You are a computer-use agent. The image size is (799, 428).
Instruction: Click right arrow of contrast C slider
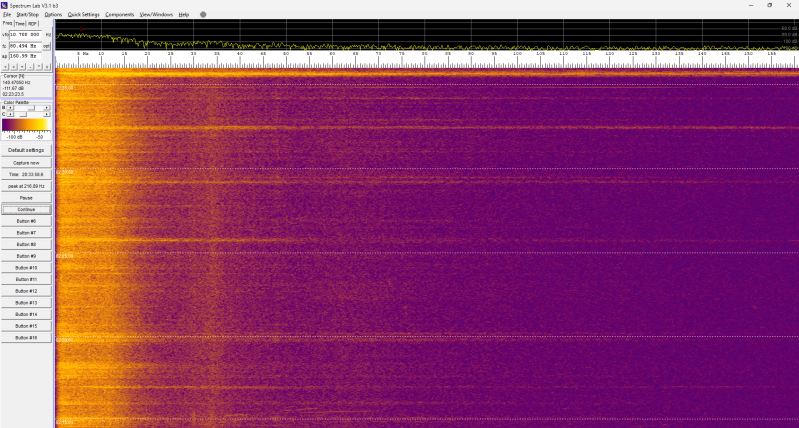point(47,114)
